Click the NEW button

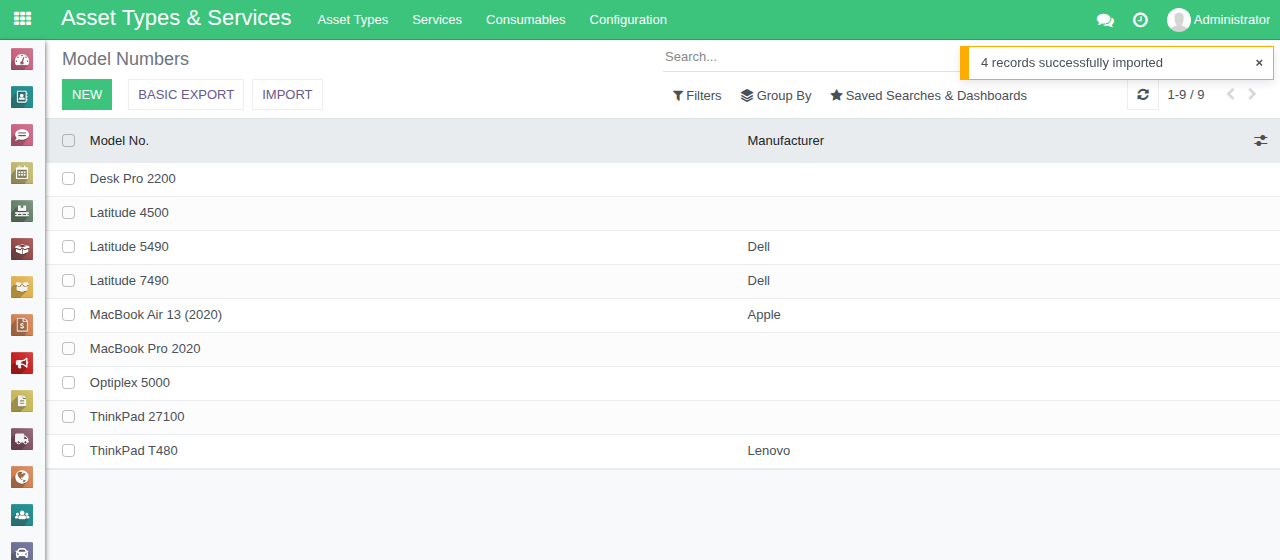[87, 95]
